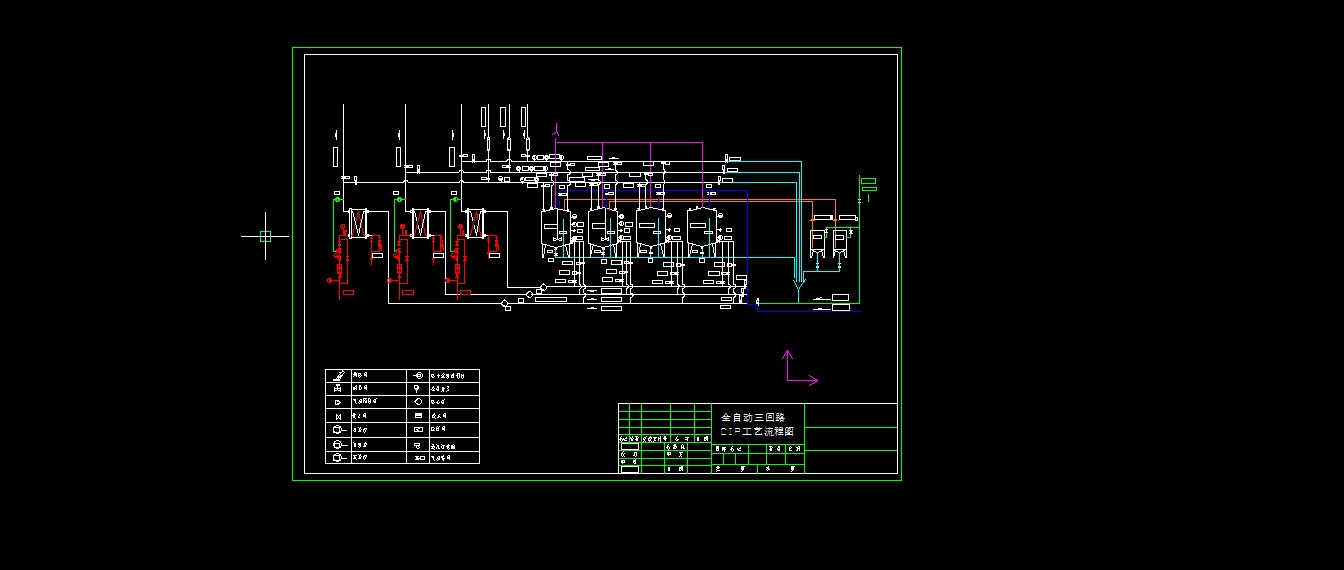
Task: Select the hollow diamond symbol in legend
Action: pos(417,401)
